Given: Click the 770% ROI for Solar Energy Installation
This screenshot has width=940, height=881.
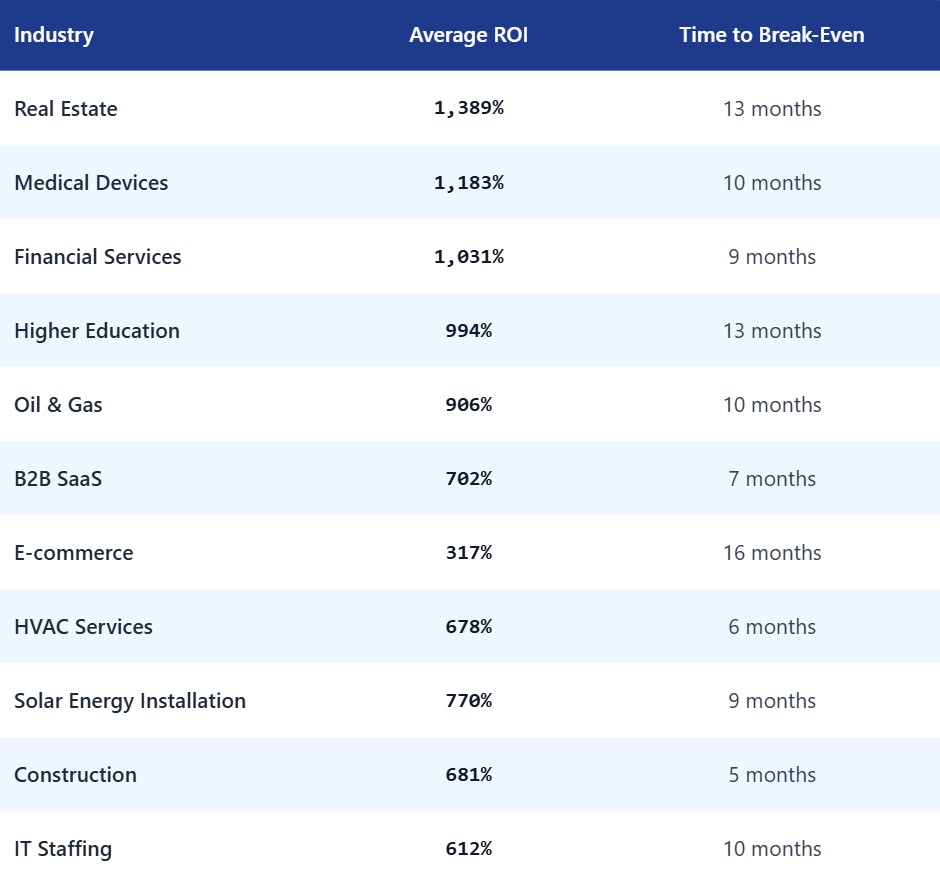Looking at the screenshot, I should (x=469, y=701).
